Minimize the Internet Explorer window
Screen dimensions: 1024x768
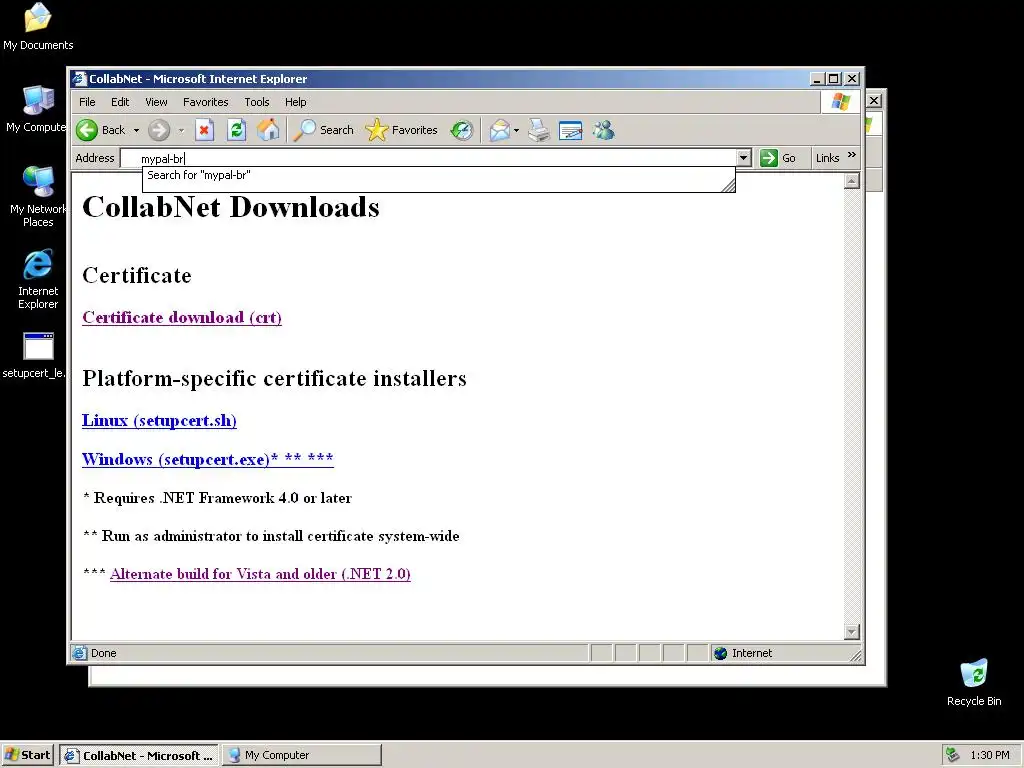[817, 79]
